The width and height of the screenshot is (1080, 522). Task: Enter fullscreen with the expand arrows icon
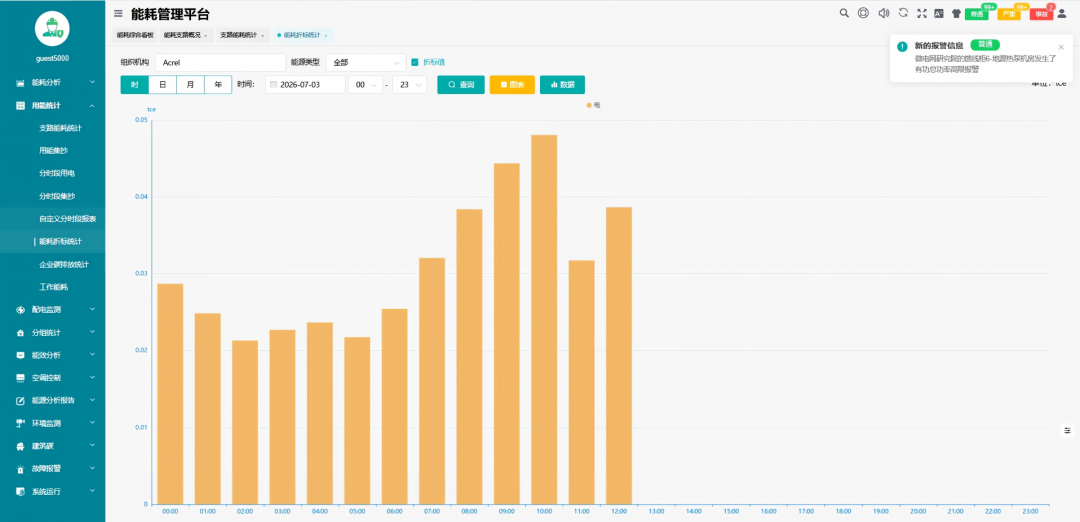pyautogui.click(x=922, y=13)
